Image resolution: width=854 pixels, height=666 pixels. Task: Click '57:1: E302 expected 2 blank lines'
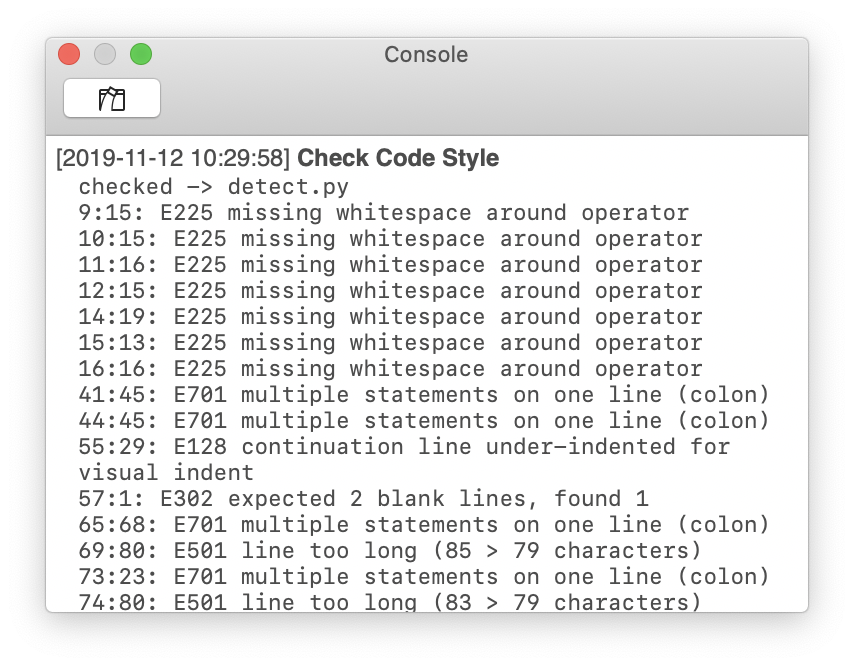(363, 499)
